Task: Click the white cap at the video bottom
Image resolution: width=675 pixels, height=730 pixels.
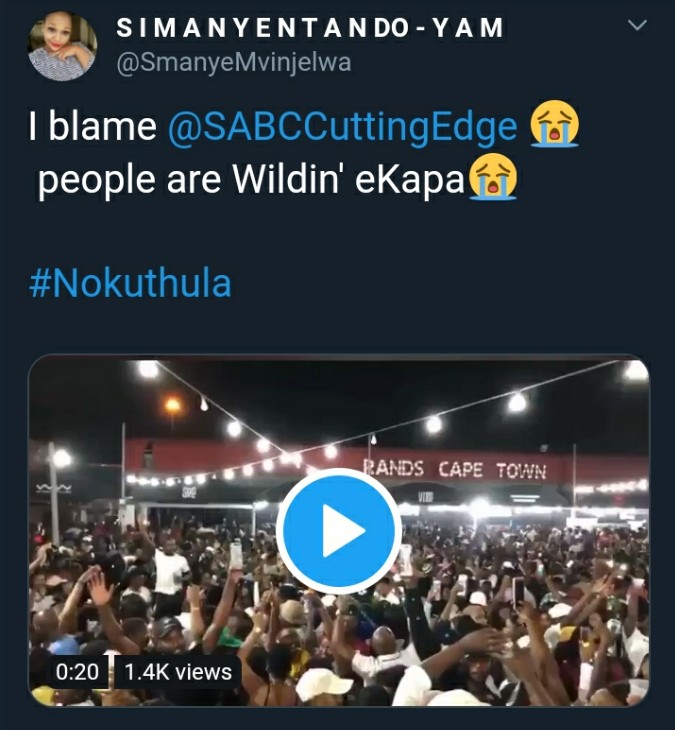Action: pyautogui.click(x=324, y=685)
